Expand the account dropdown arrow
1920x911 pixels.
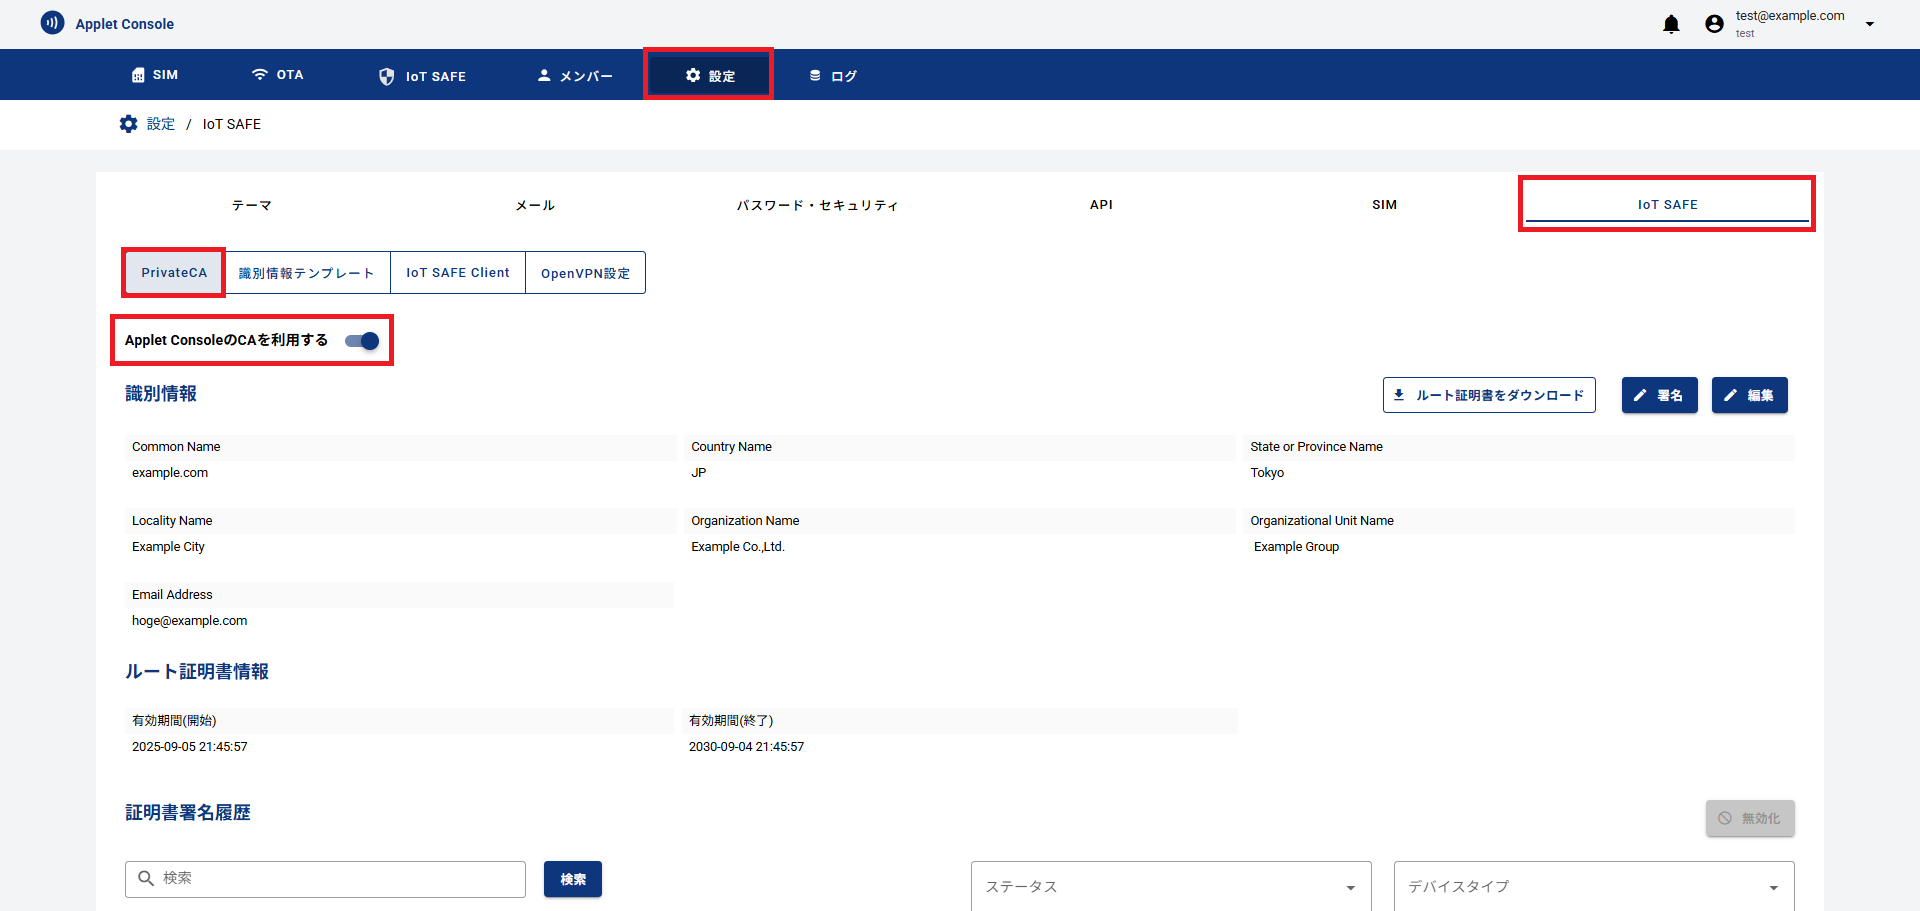coord(1869,24)
